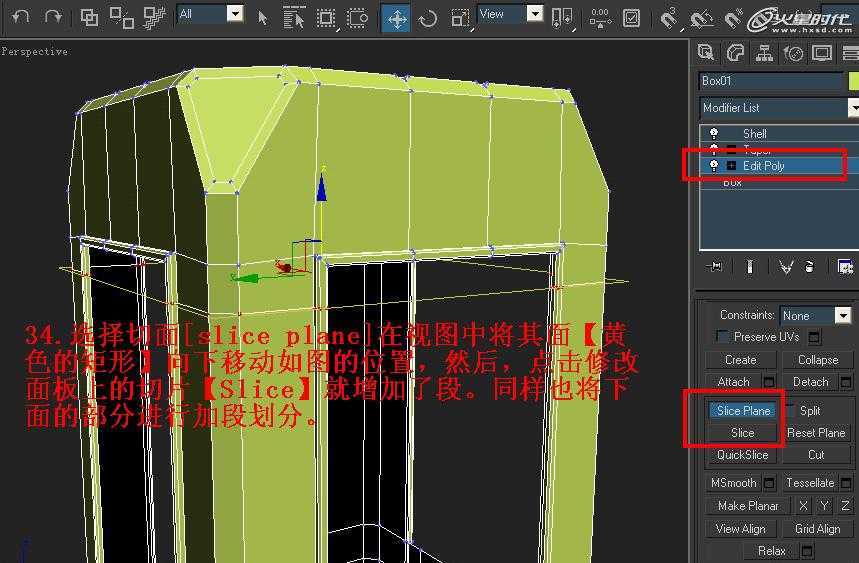Open the Attach list settings box

coord(769,382)
